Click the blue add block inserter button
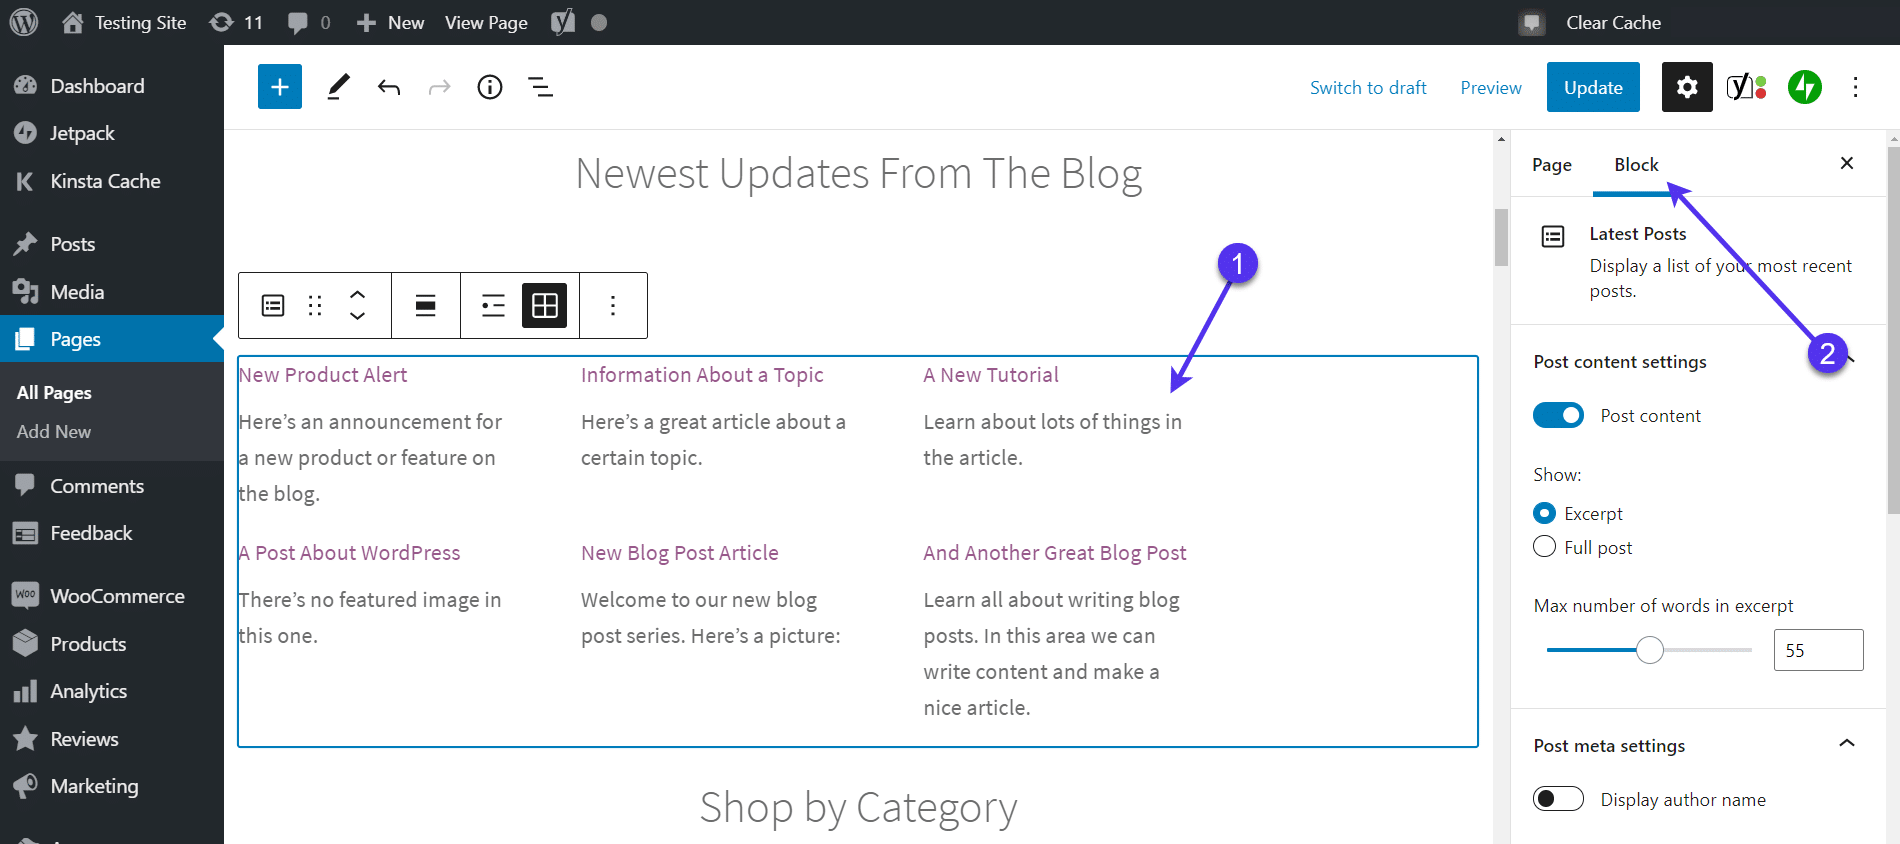 click(x=280, y=87)
